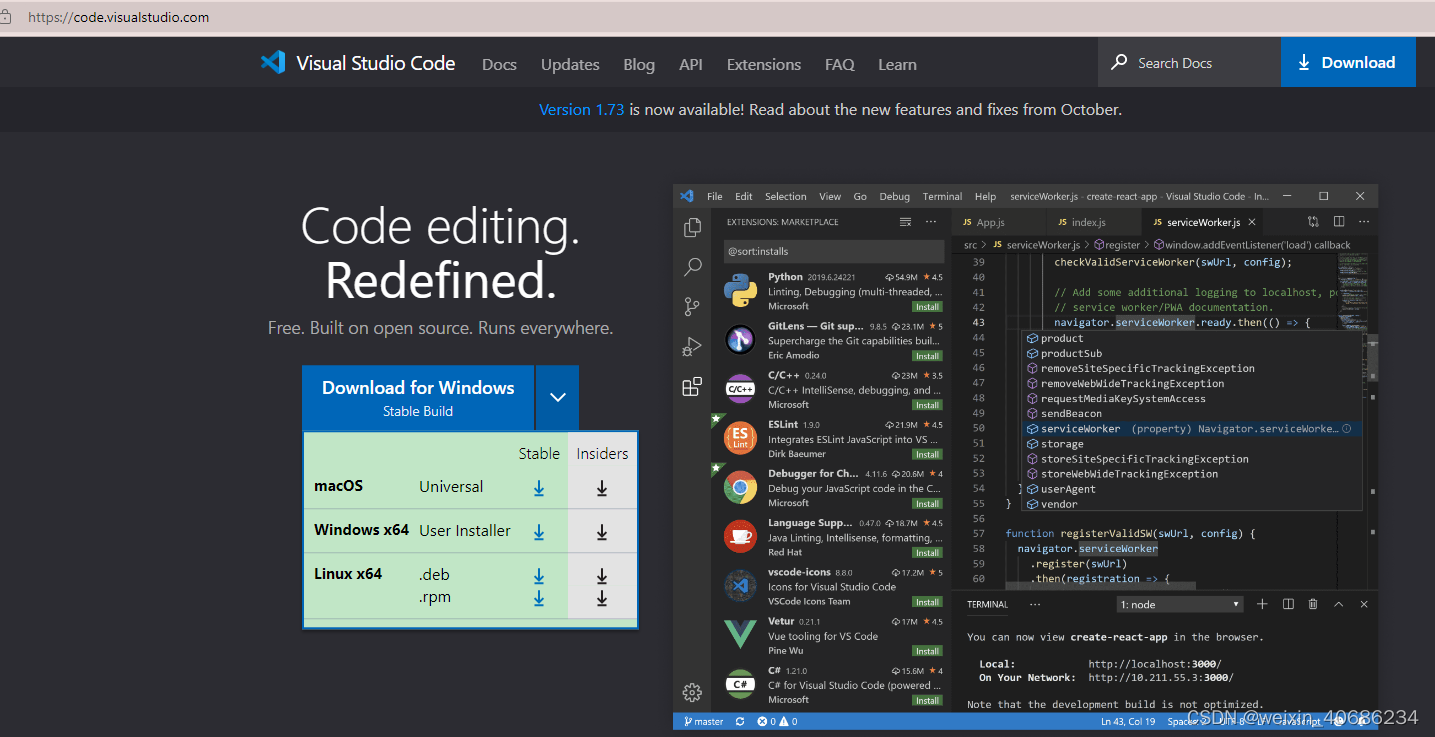Kill the terminal using the trash icon
This screenshot has height=737, width=1435.
pos(1313,604)
